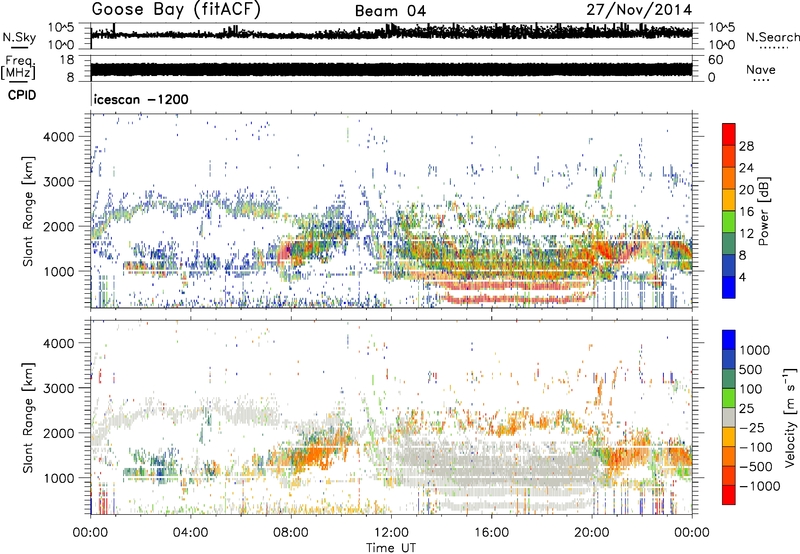Click the 'Nave' legend label

[x=761, y=69]
